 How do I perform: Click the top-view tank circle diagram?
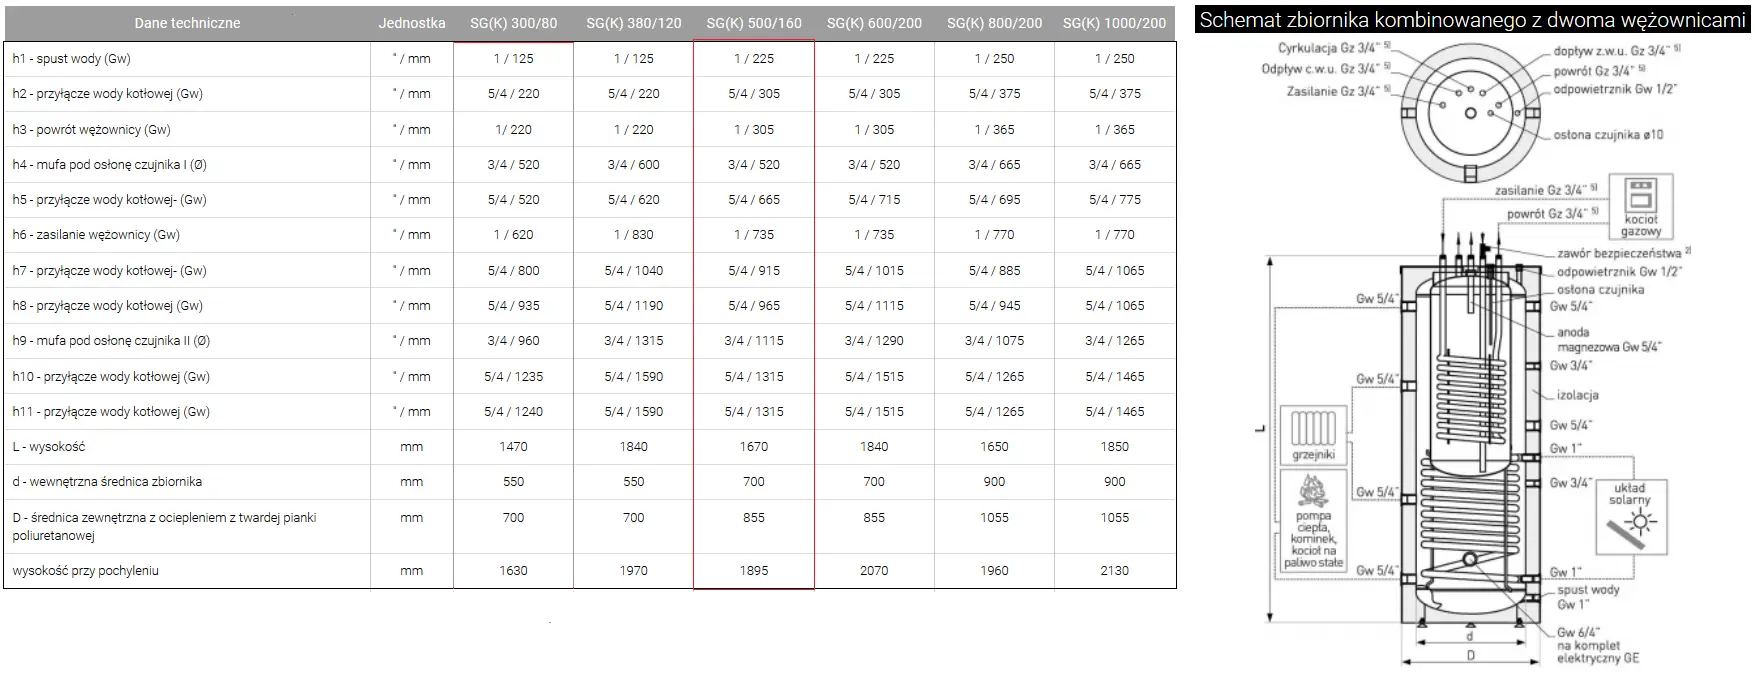(x=1470, y=112)
